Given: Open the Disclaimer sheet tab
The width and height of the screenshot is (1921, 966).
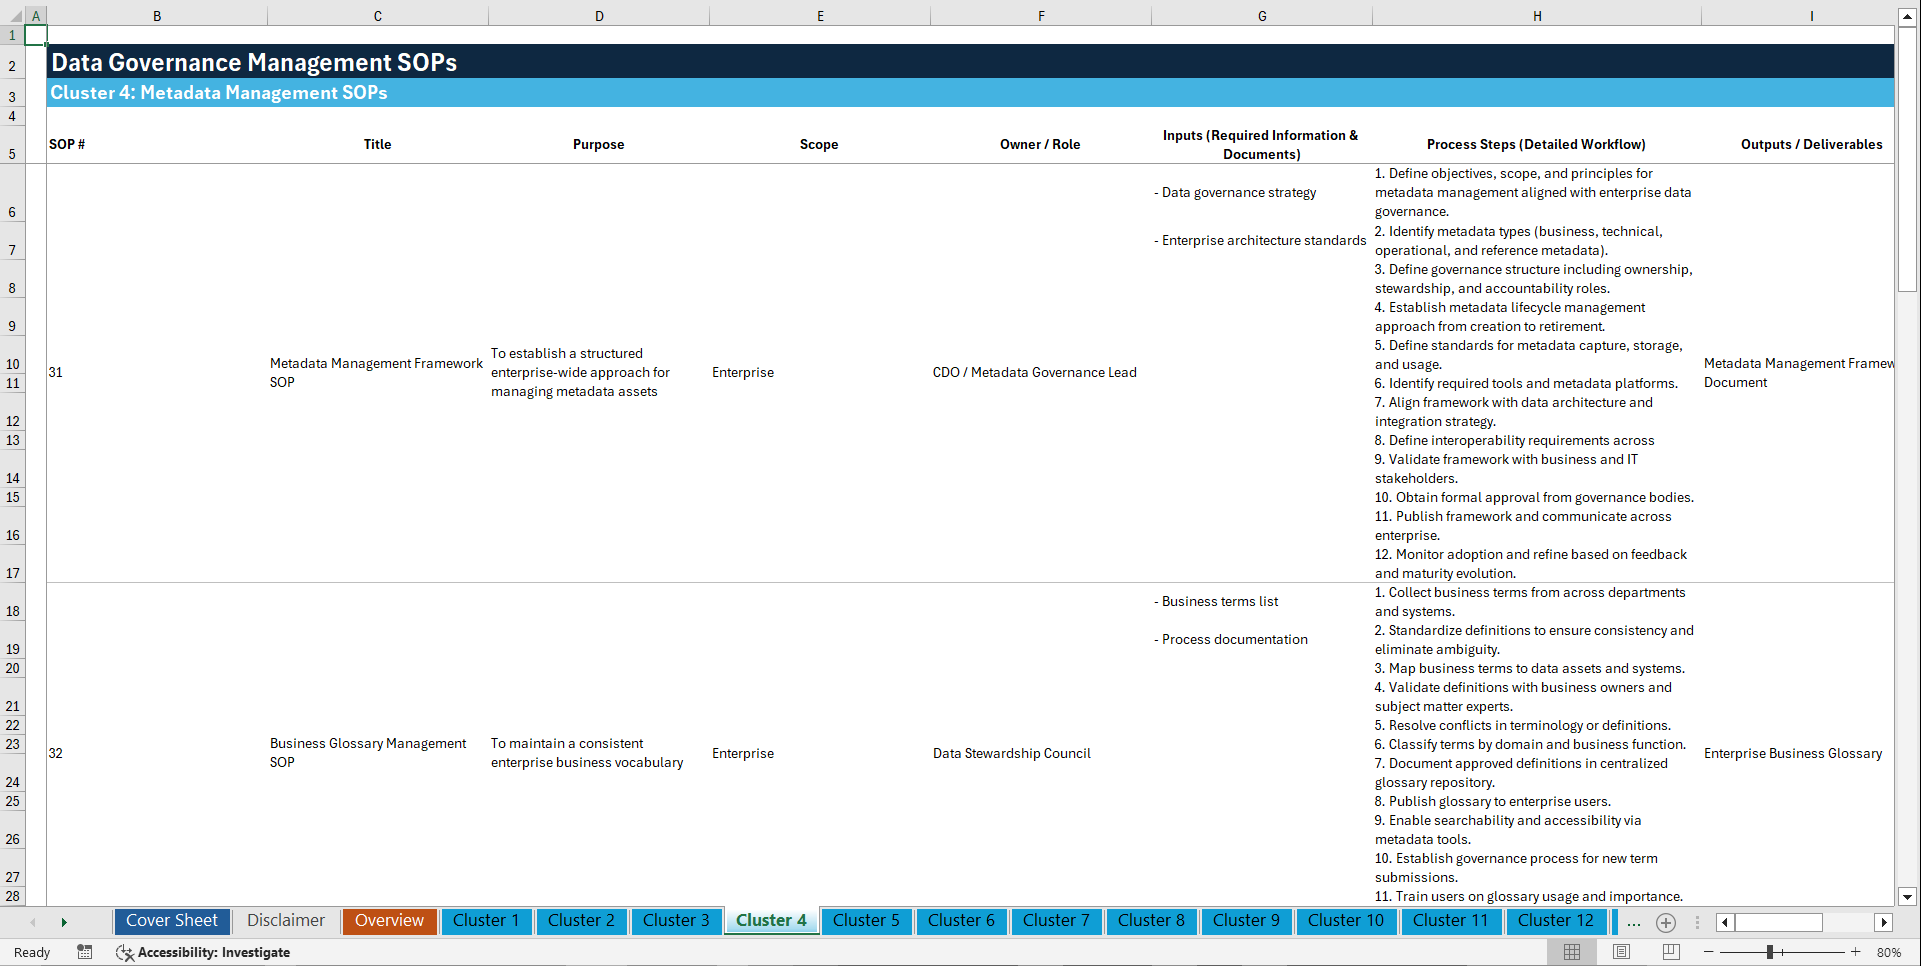Looking at the screenshot, I should coord(286,921).
